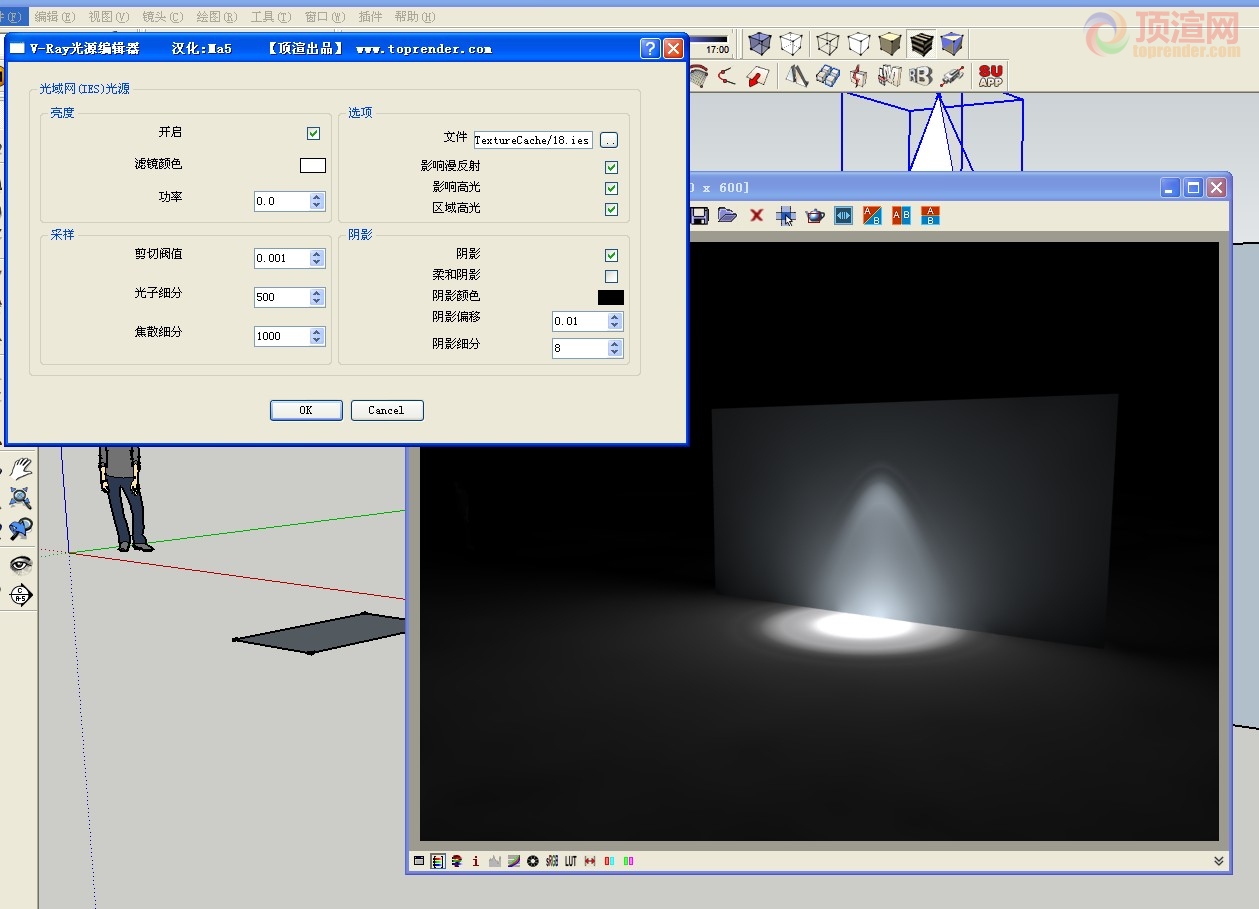
Task: Open the 窗口 (Window) menu
Action: (x=324, y=17)
